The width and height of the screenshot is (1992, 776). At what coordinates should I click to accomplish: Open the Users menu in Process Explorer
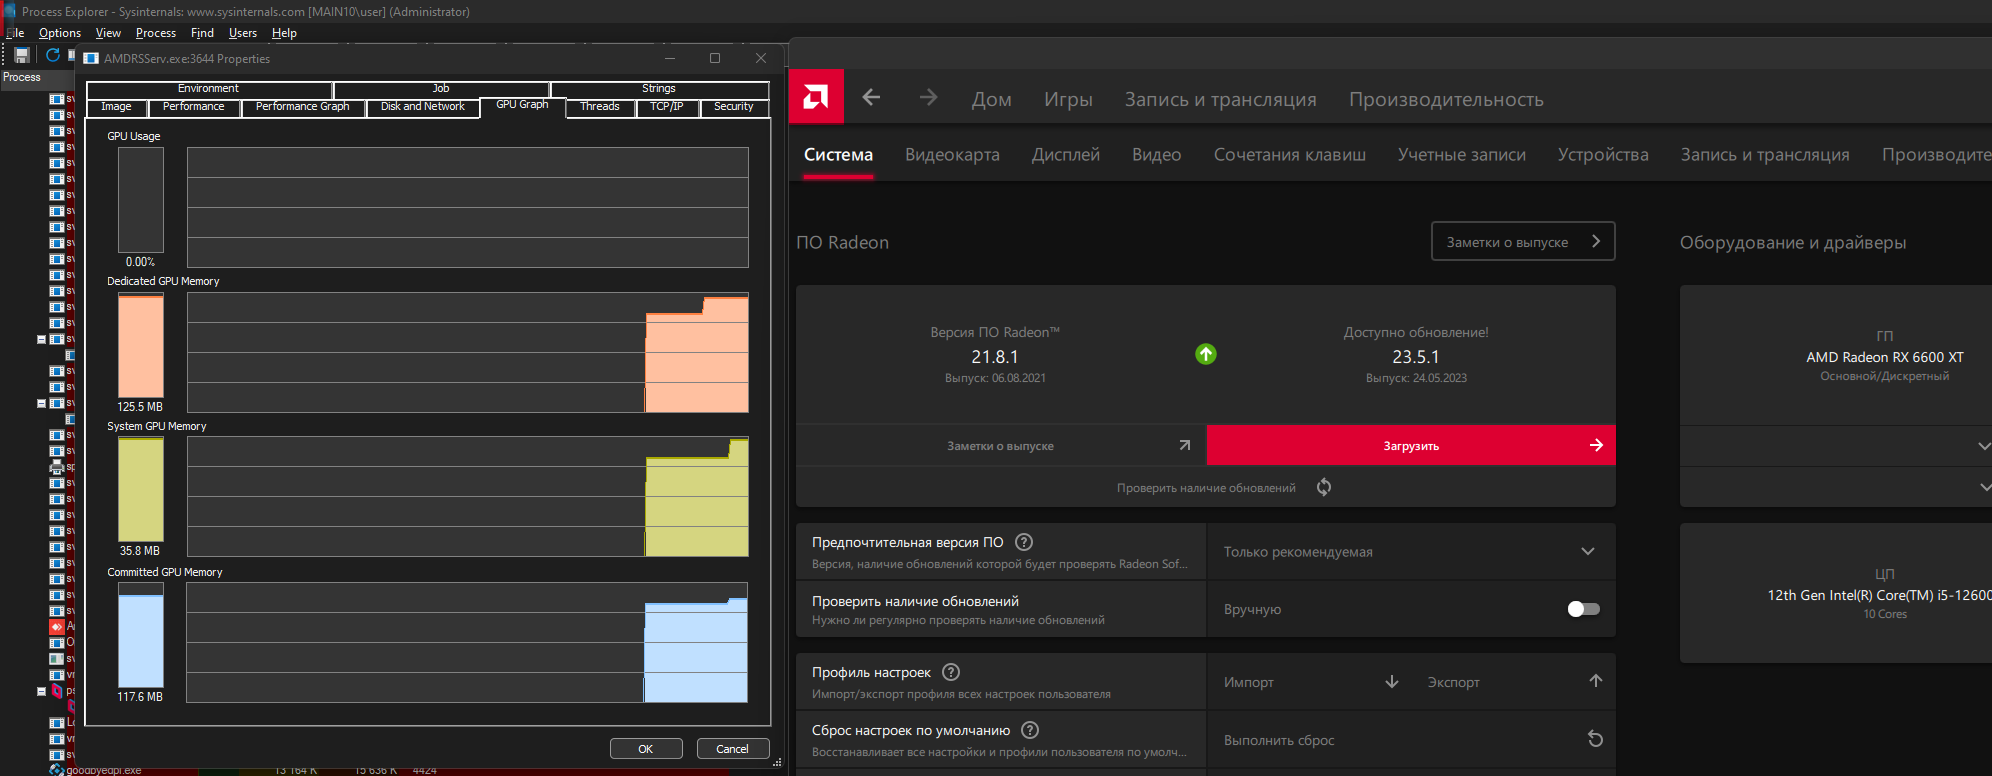click(x=243, y=33)
